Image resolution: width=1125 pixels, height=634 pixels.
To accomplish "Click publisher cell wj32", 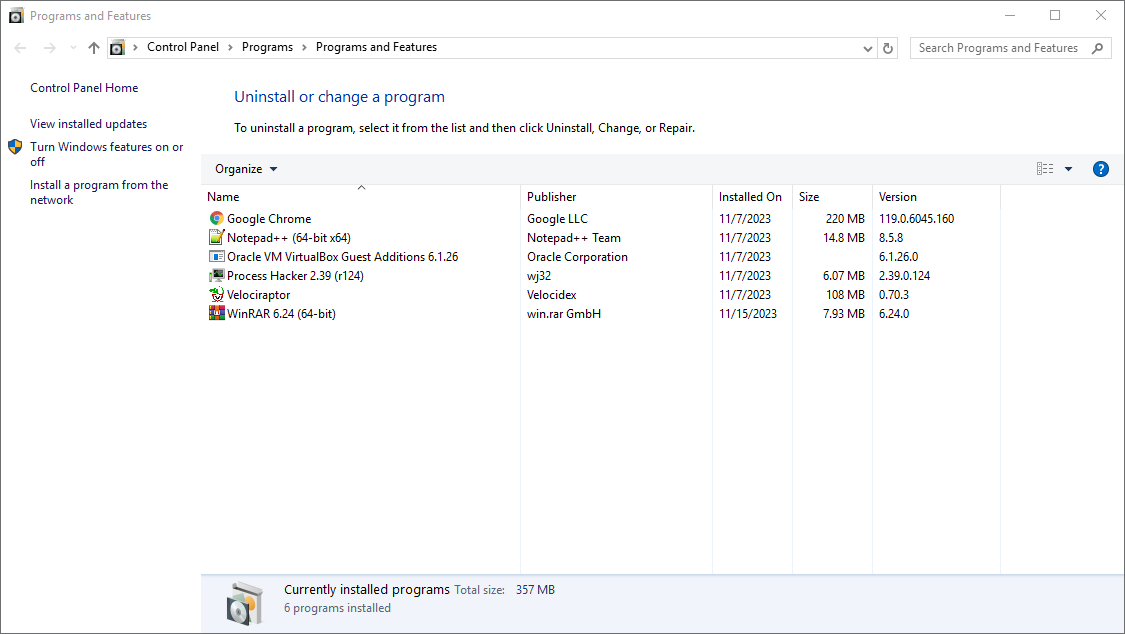I will pos(539,275).
